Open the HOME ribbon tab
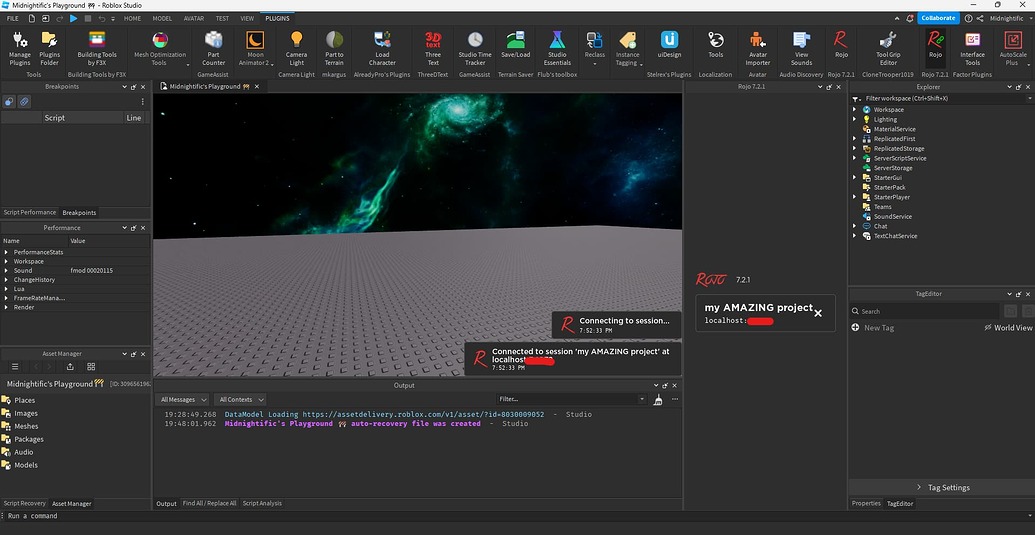Image resolution: width=1035 pixels, height=535 pixels. pos(133,18)
